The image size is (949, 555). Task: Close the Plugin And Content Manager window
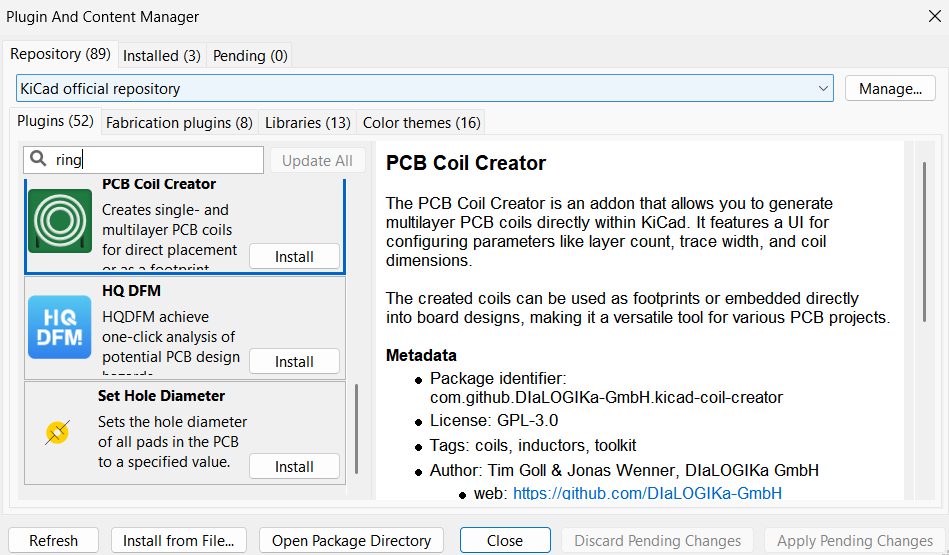[934, 16]
